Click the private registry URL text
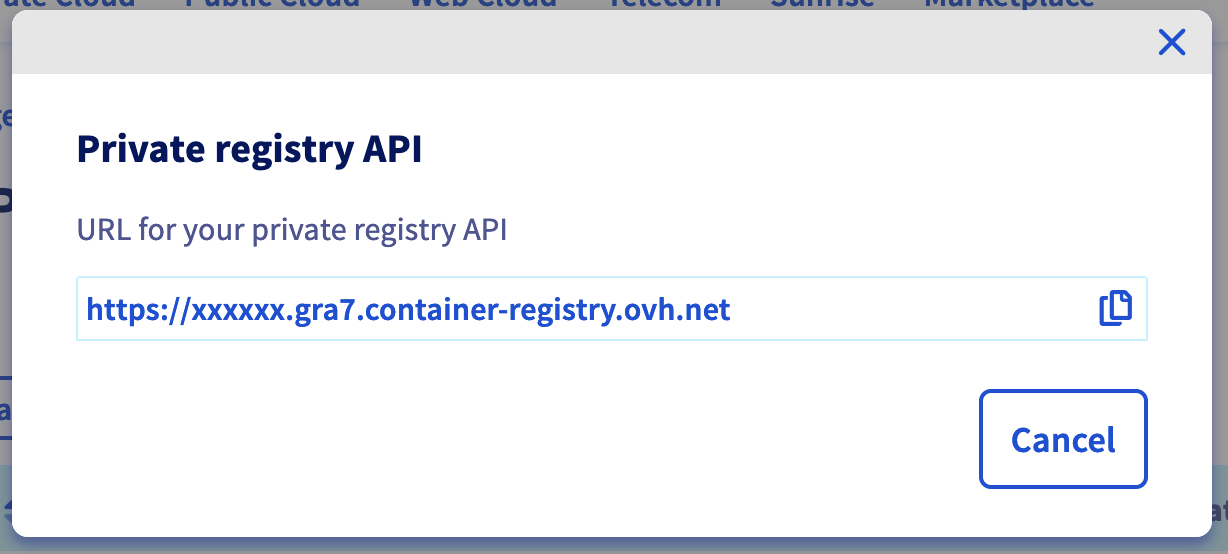Screen dimensions: 1228x554 point(408,310)
